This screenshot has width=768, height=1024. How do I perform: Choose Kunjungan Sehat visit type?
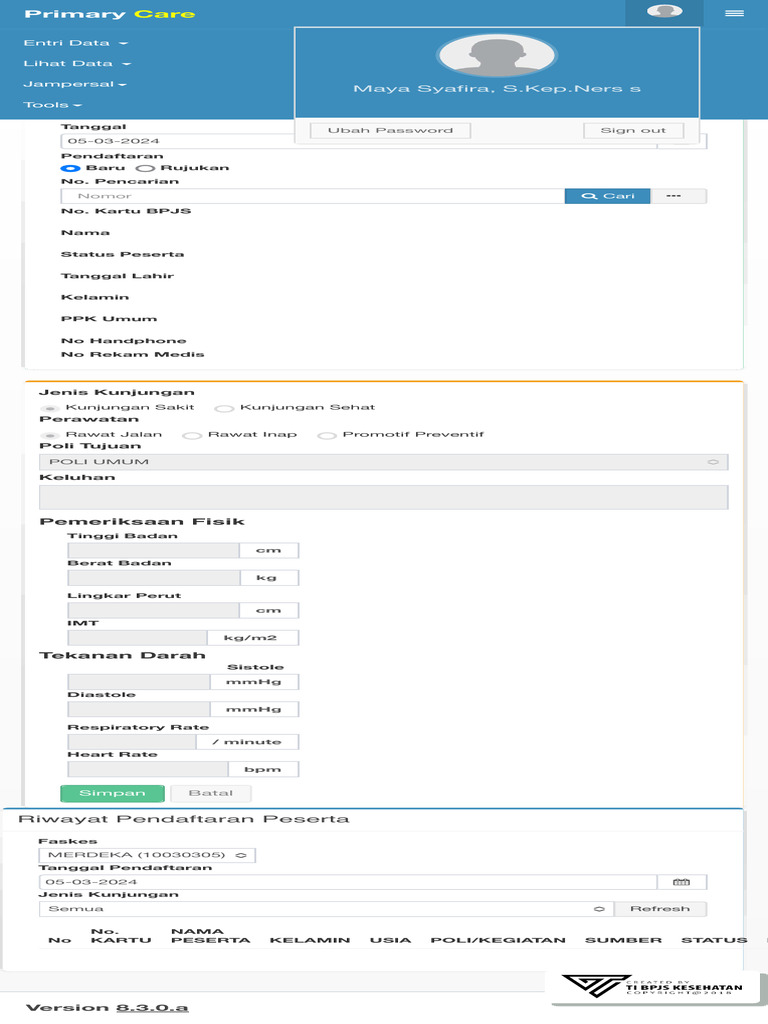[225, 408]
